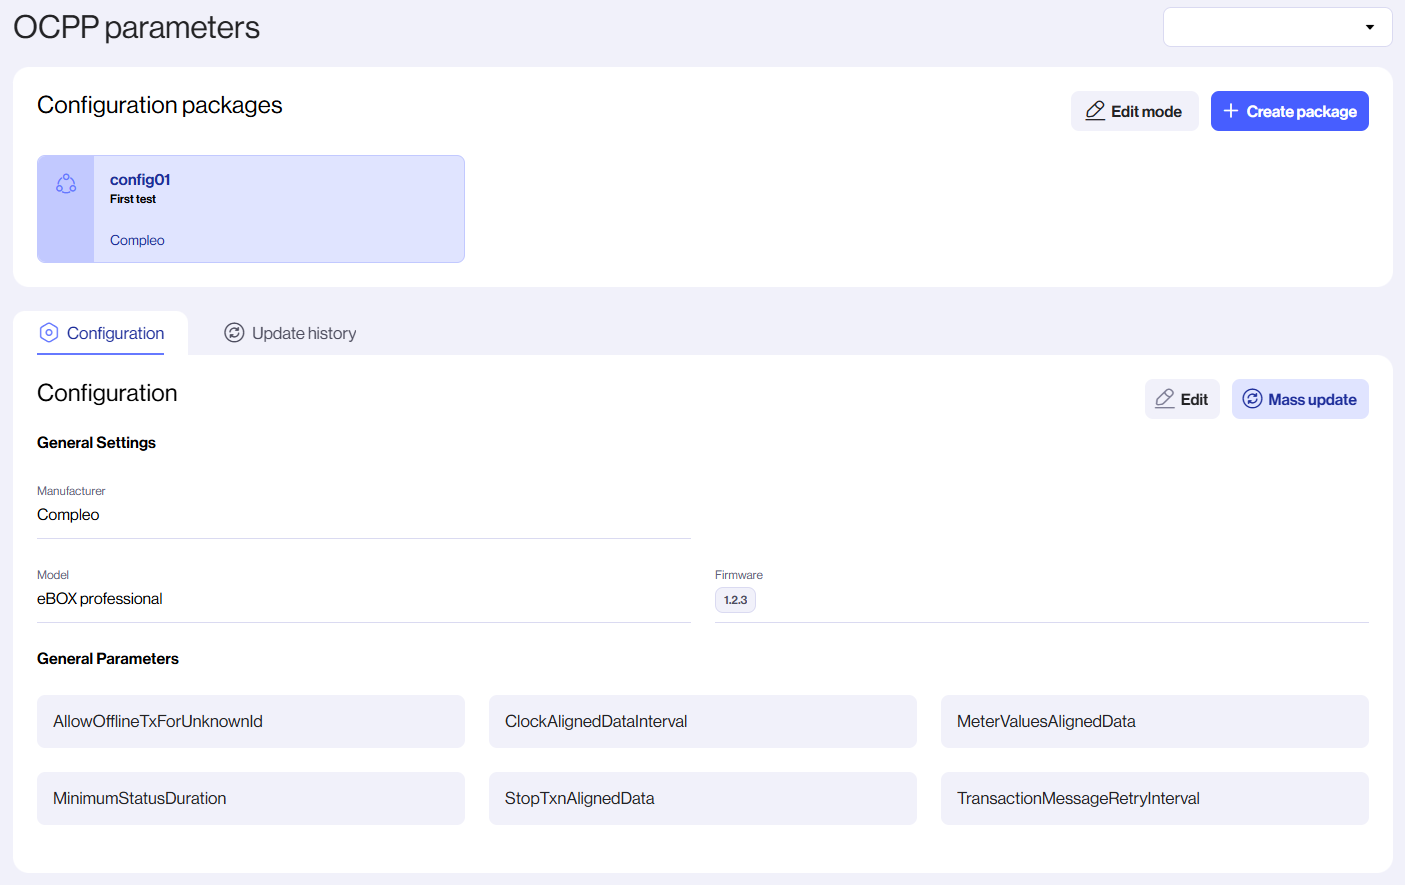This screenshot has width=1405, height=885.
Task: Enable Edit mode for packages
Action: click(1134, 111)
